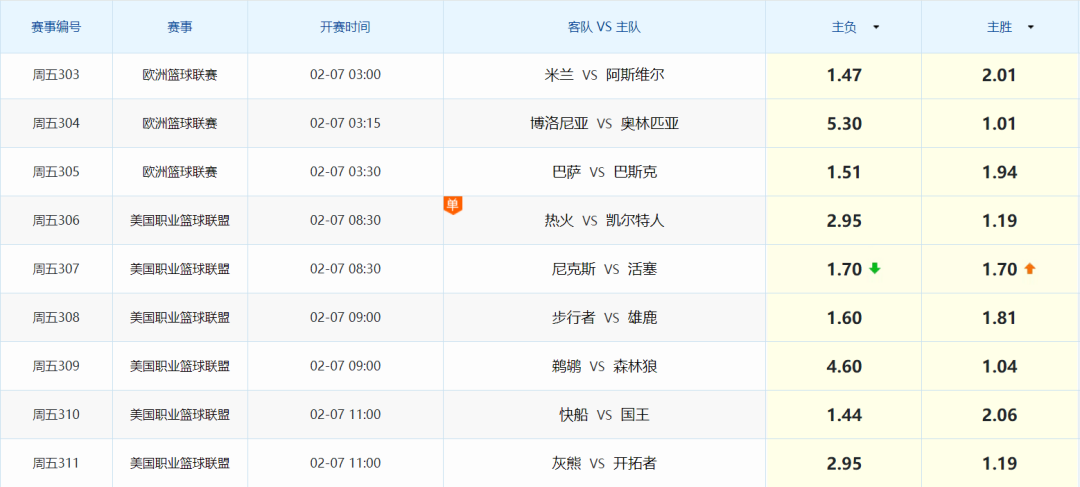Select the 赛事 column header
The height and width of the screenshot is (487, 1080).
180,28
